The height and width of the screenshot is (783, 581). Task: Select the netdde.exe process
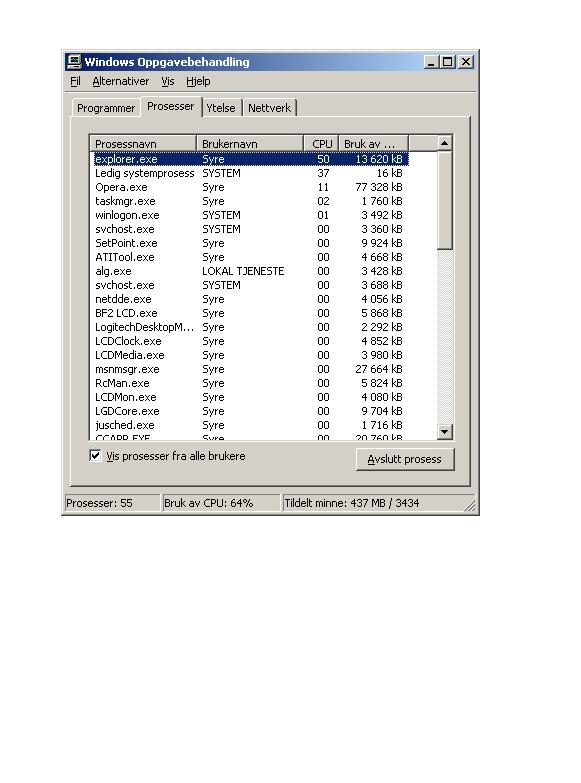click(251, 299)
